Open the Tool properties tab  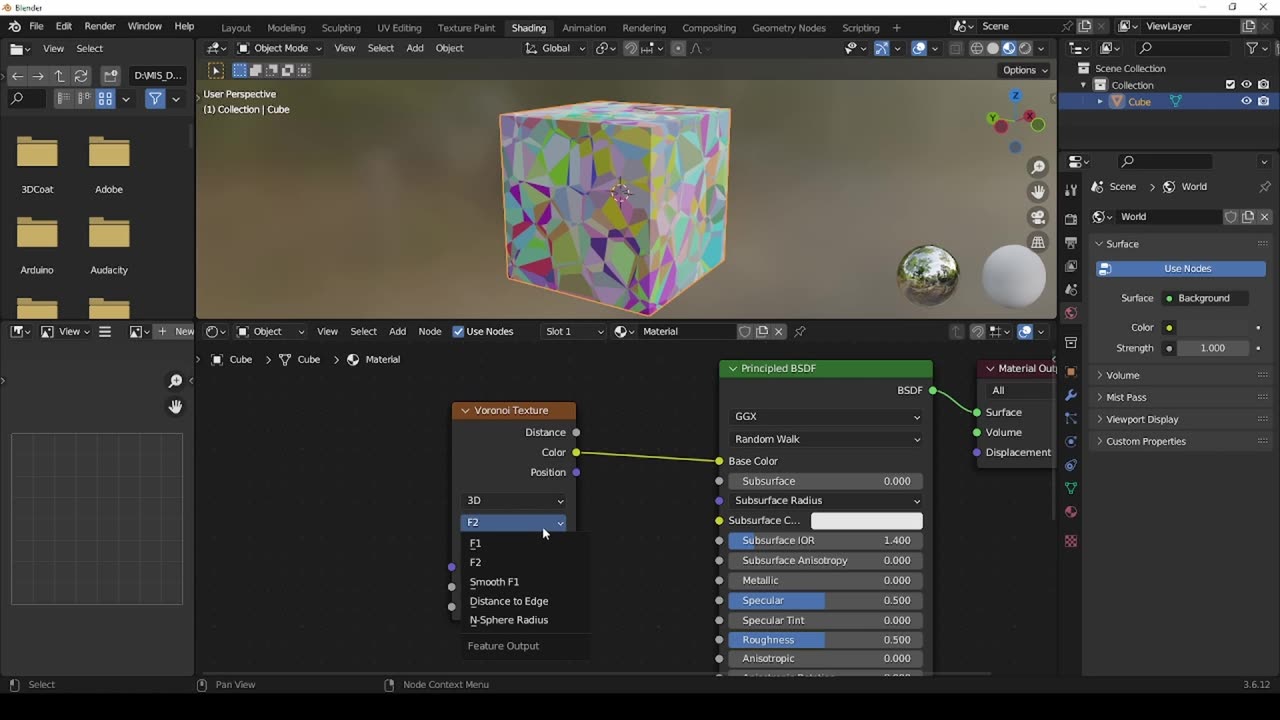(x=1071, y=191)
